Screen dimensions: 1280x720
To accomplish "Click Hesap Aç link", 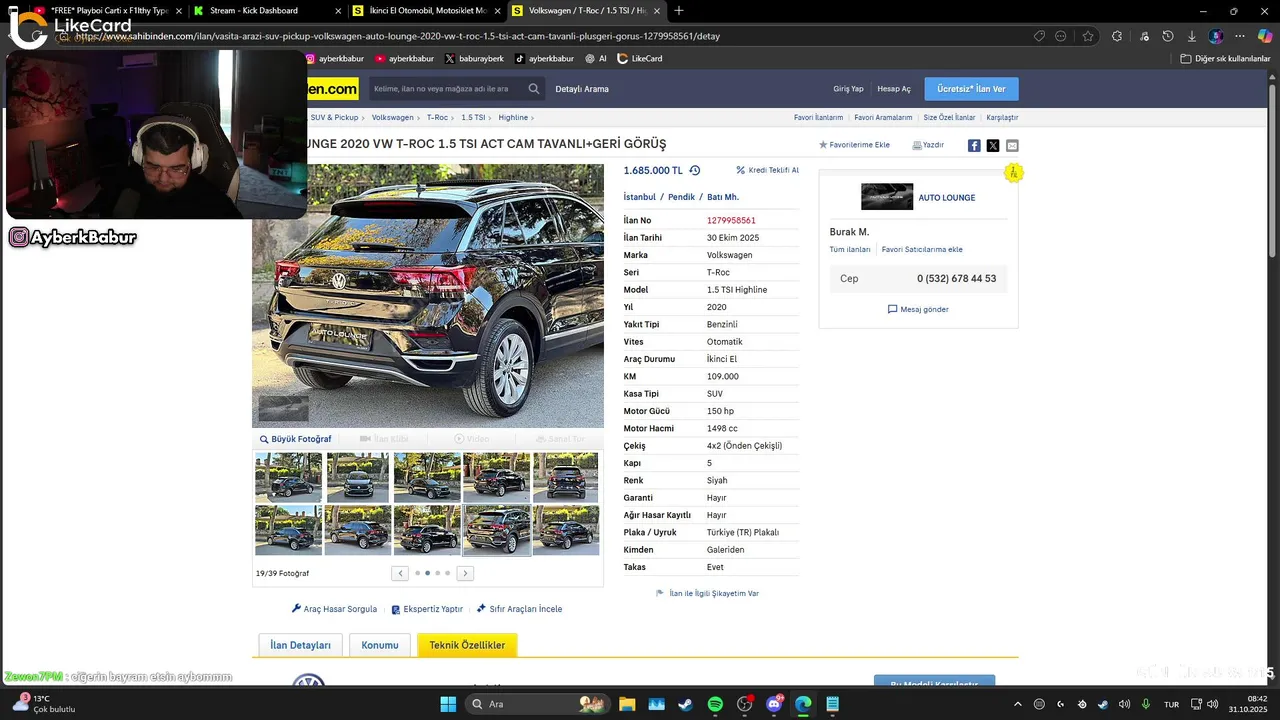I will point(894,89).
